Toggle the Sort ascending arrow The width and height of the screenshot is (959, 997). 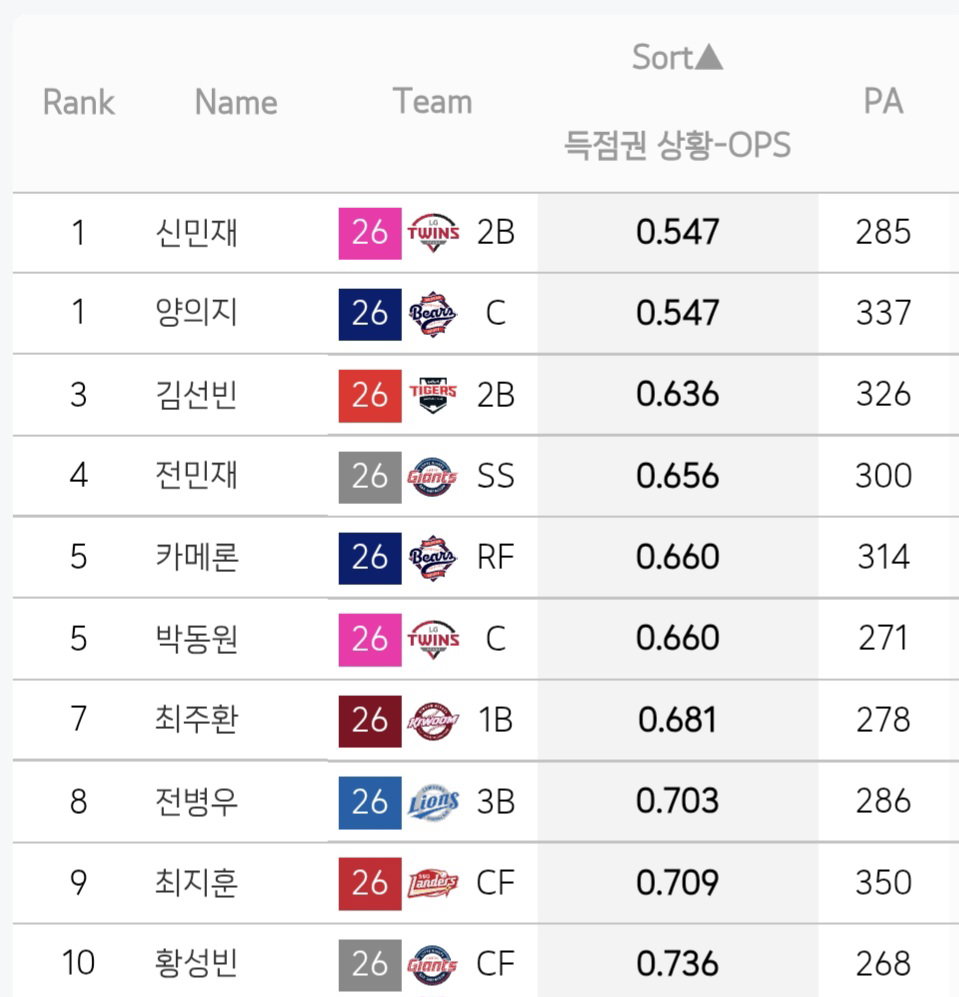click(x=709, y=57)
